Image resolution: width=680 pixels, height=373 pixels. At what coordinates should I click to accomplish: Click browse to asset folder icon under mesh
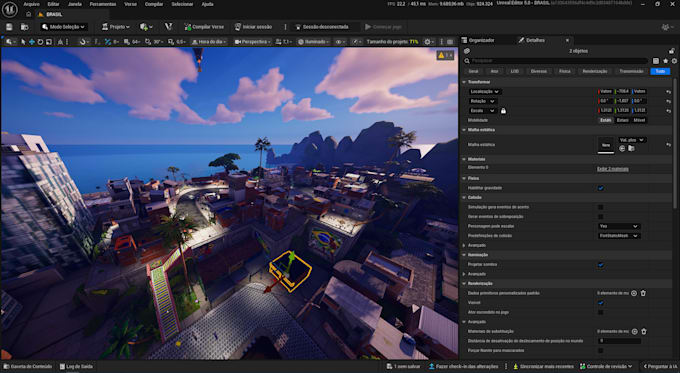631,149
